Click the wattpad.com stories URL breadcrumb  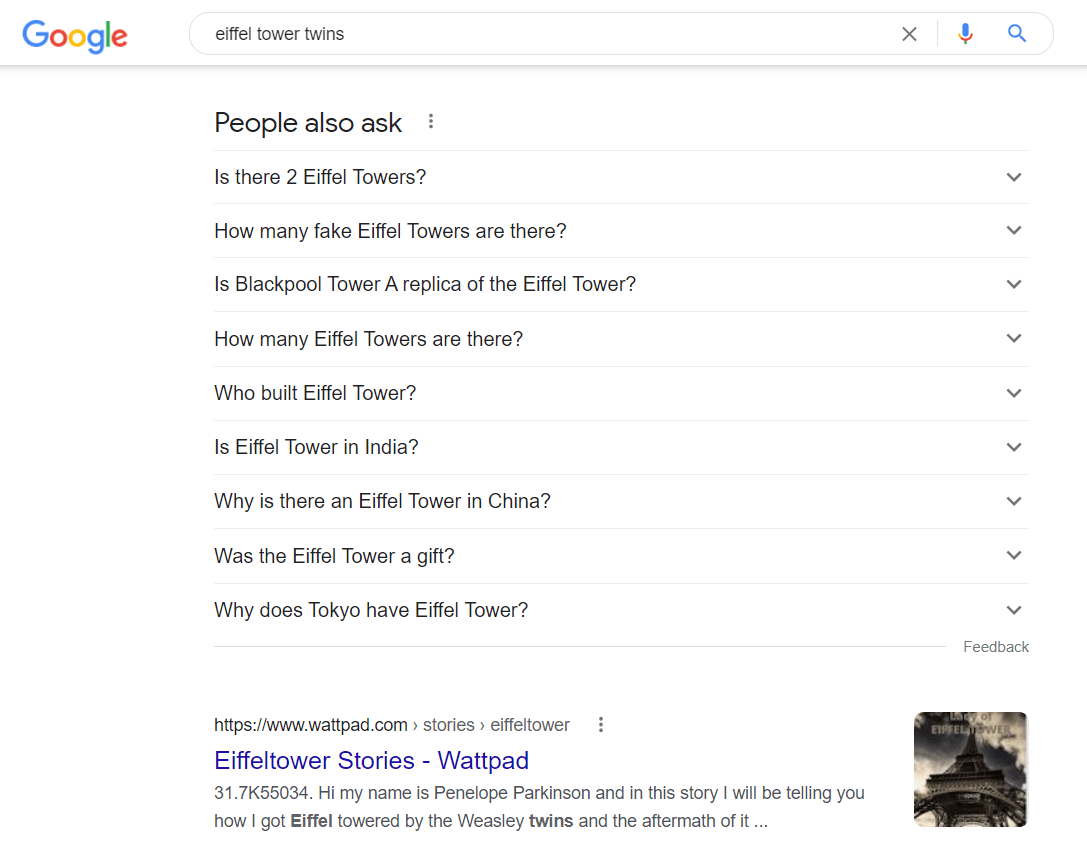392,725
